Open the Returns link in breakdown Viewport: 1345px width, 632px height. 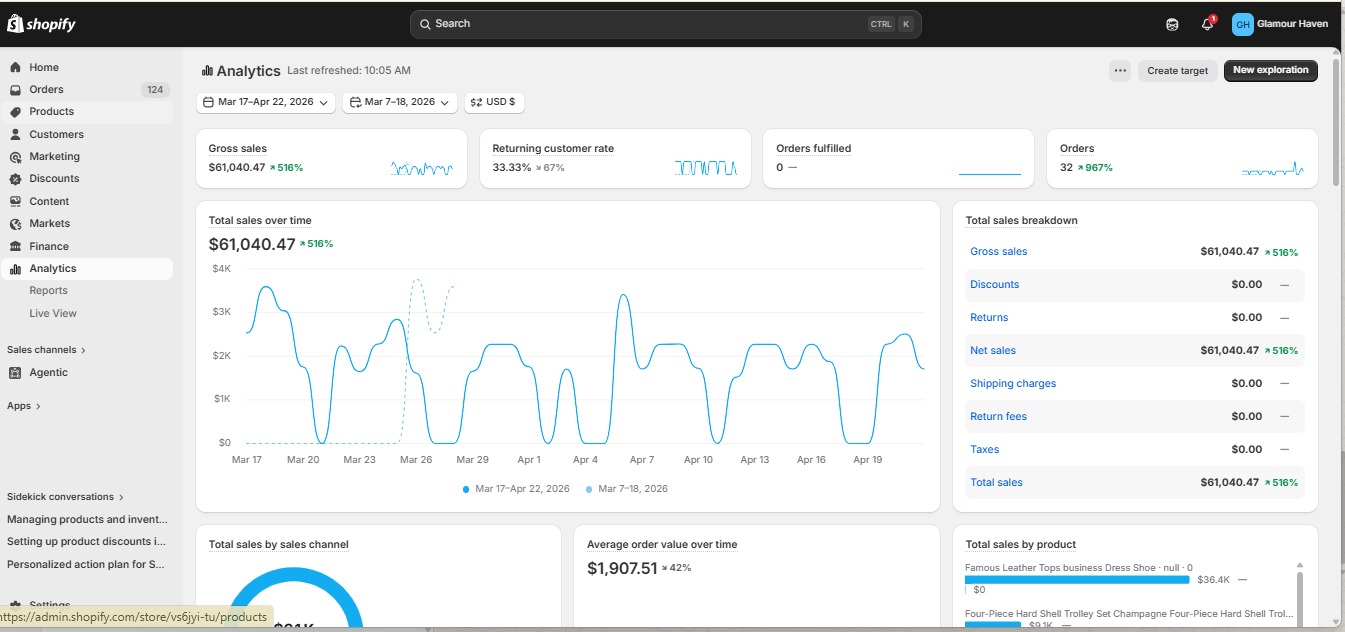click(x=989, y=318)
